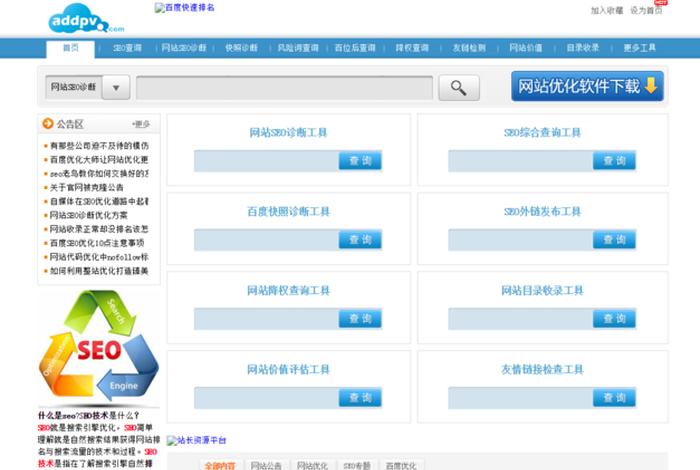Click the SEO外链发布工具 heading link
Screen dimensions: 700x470
click(x=542, y=212)
